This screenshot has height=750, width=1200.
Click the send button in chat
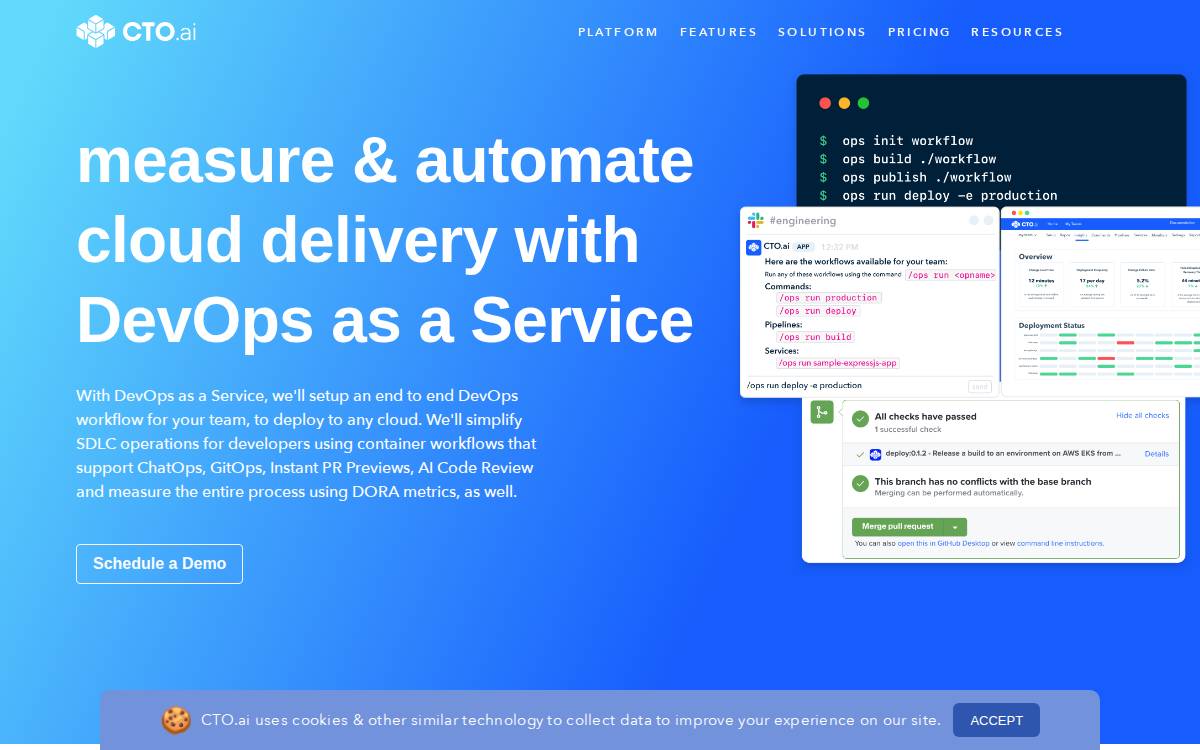pyautogui.click(x=980, y=386)
